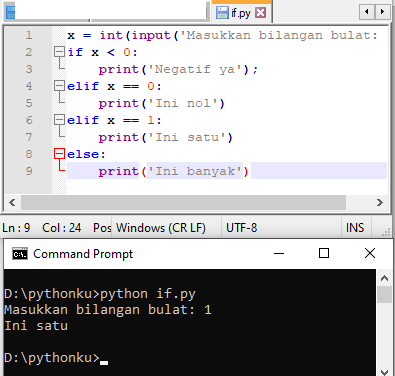Click the Command Prompt scrollbar up arrow
Screen dimensions: 395x376
point(384,278)
